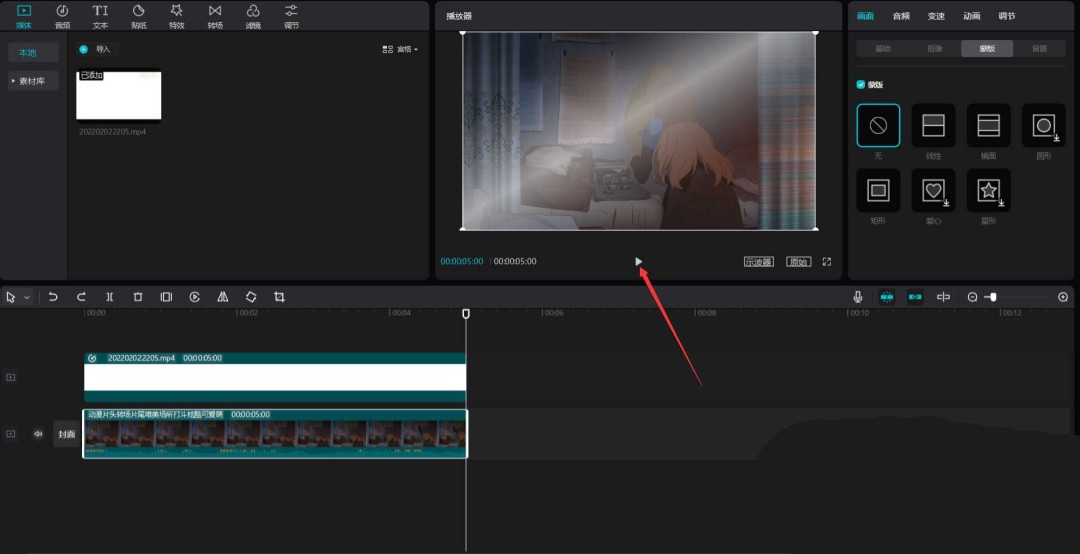
Task: Open the 特效 (Effects) panel icon
Action: click(176, 15)
